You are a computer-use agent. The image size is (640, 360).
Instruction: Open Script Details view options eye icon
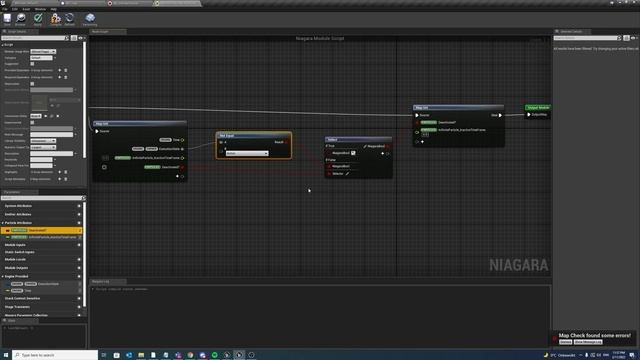coord(80,38)
